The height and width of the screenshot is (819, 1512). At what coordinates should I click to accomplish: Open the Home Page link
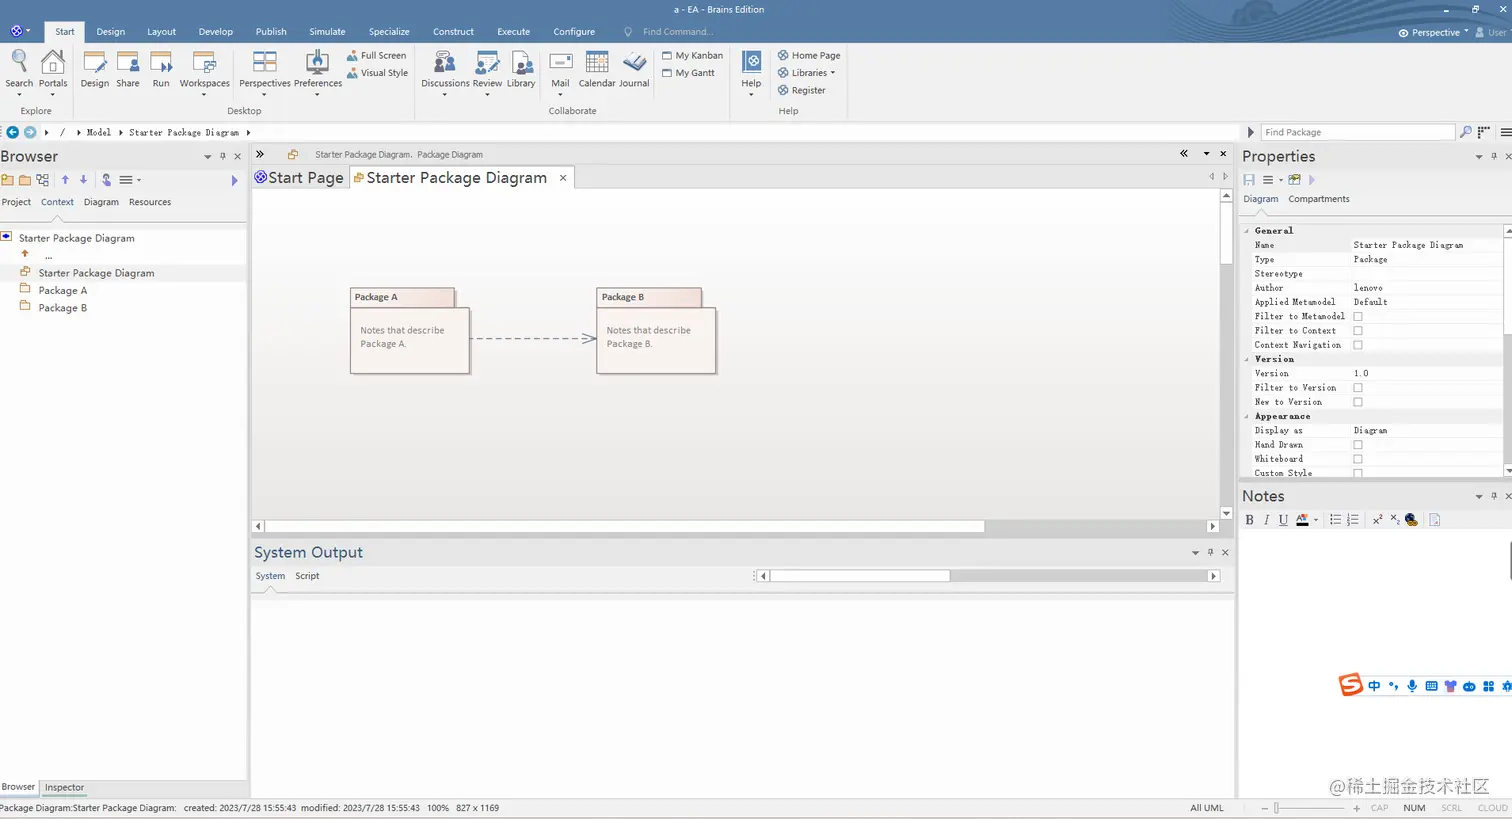tap(809, 56)
